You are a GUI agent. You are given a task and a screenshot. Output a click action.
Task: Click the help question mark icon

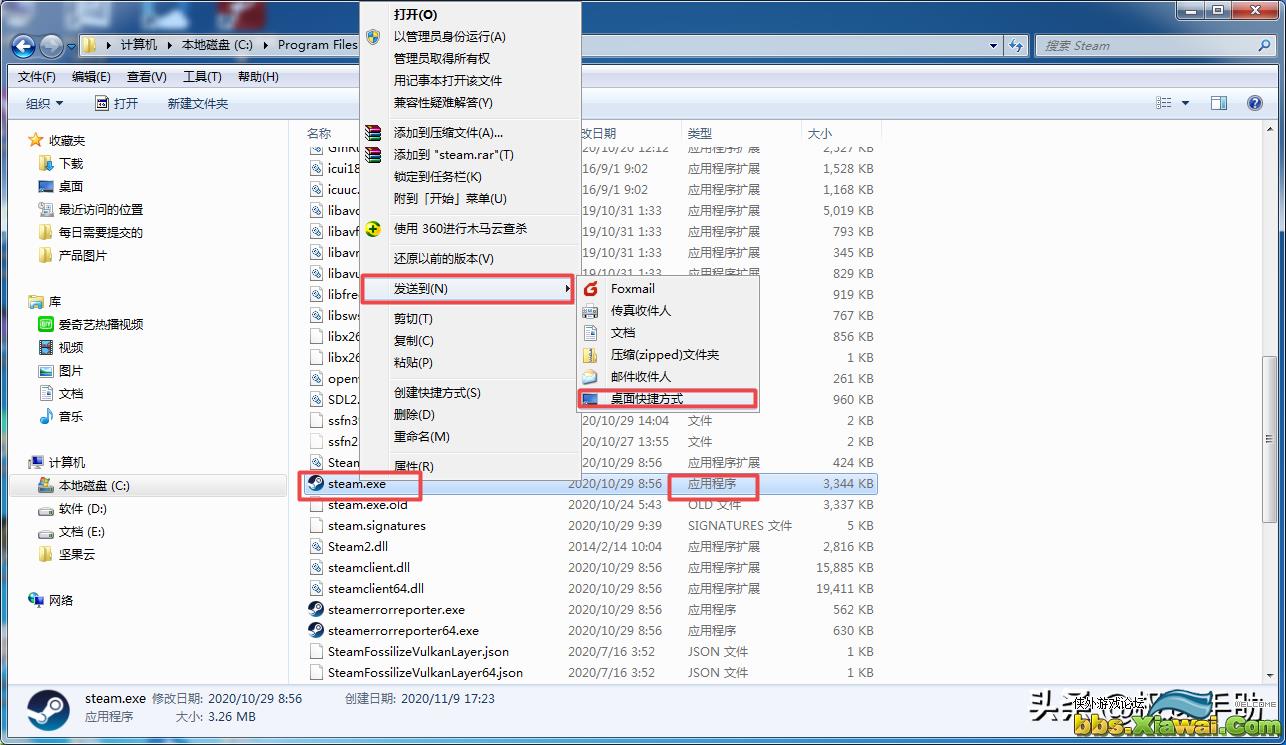click(x=1254, y=103)
